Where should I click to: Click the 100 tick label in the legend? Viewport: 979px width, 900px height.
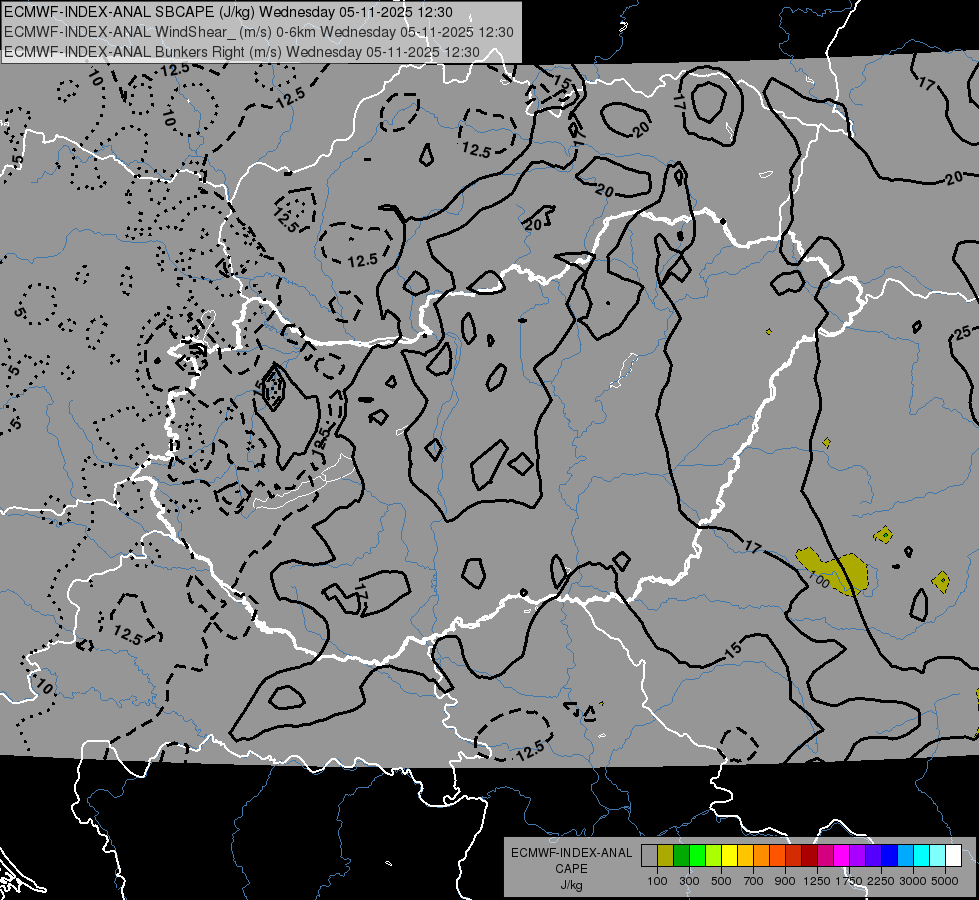657,881
